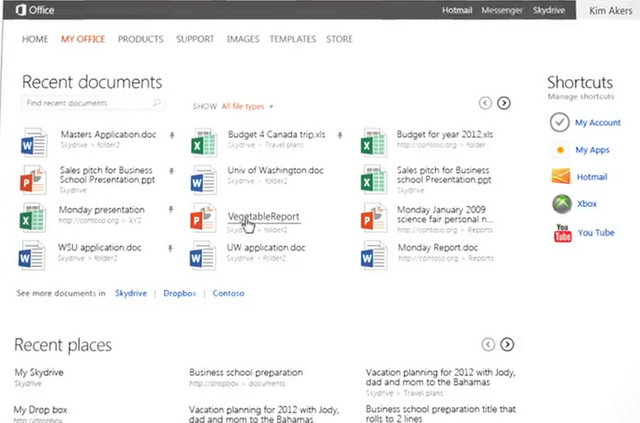
Task: Open Xbox shortcut link
Action: click(587, 204)
